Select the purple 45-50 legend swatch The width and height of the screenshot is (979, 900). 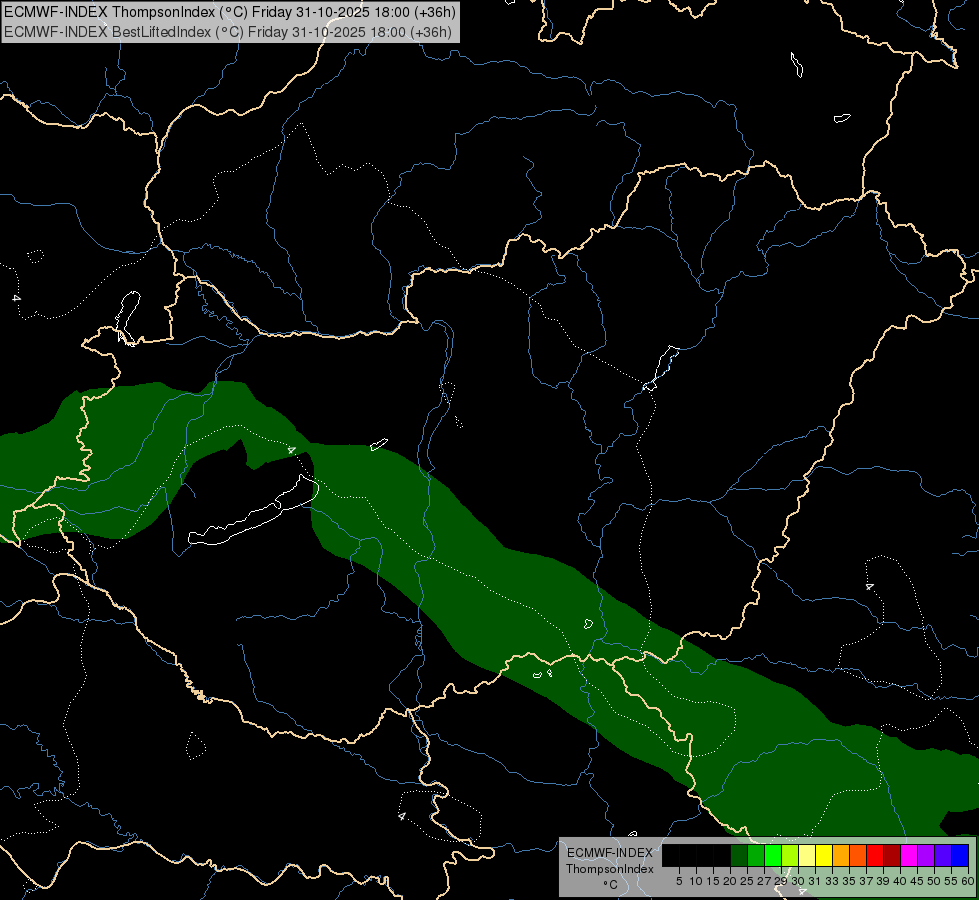pos(926,855)
